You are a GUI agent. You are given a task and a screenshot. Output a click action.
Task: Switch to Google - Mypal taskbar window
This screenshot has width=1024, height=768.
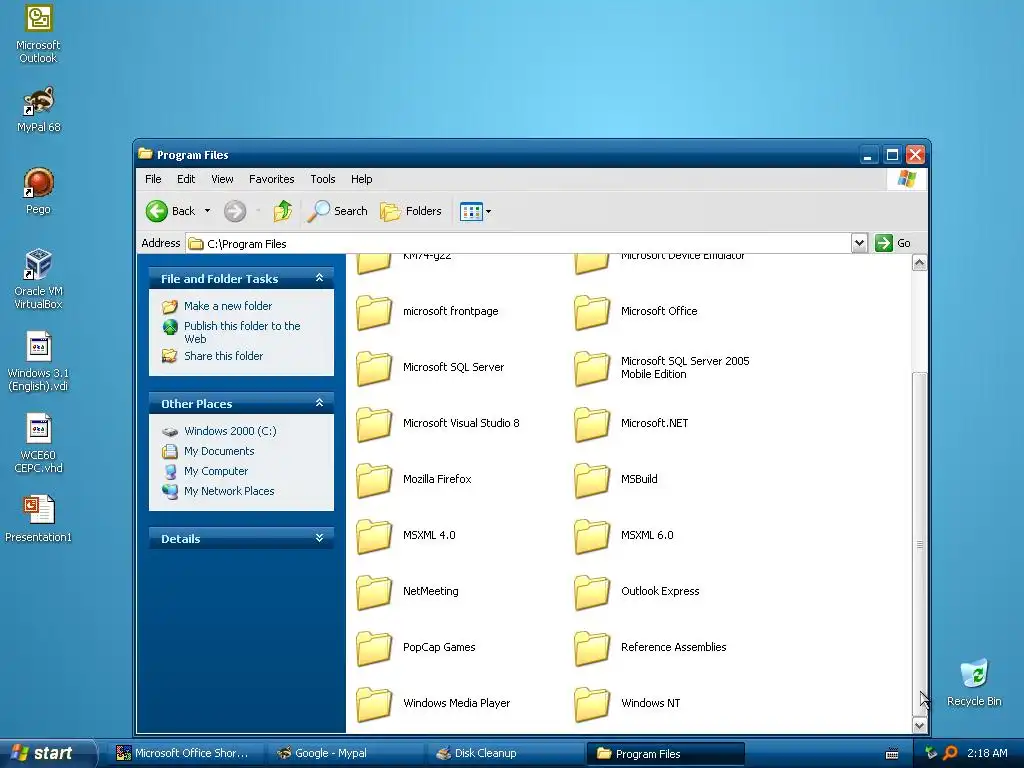(346, 754)
